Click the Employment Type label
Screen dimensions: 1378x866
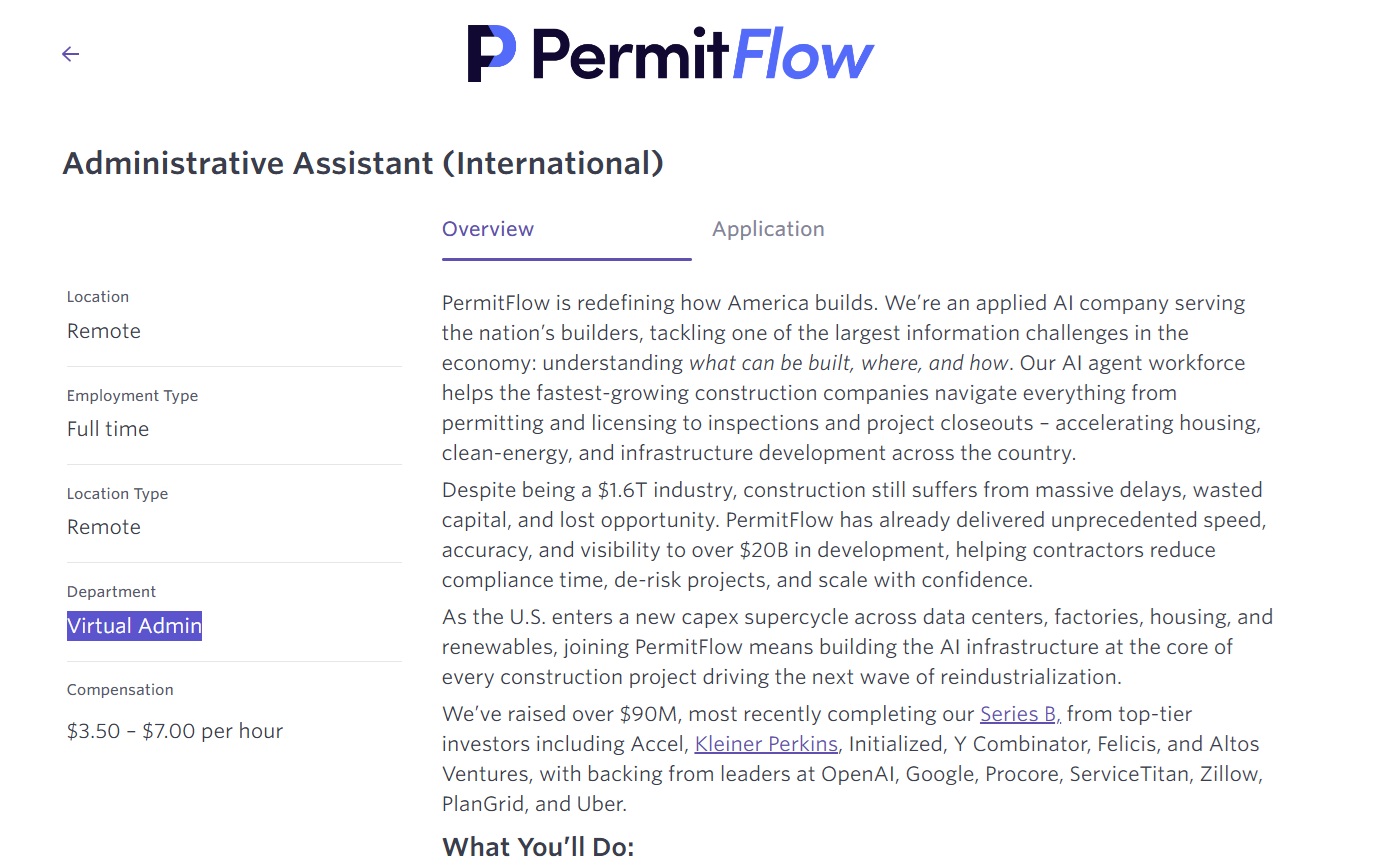click(132, 396)
